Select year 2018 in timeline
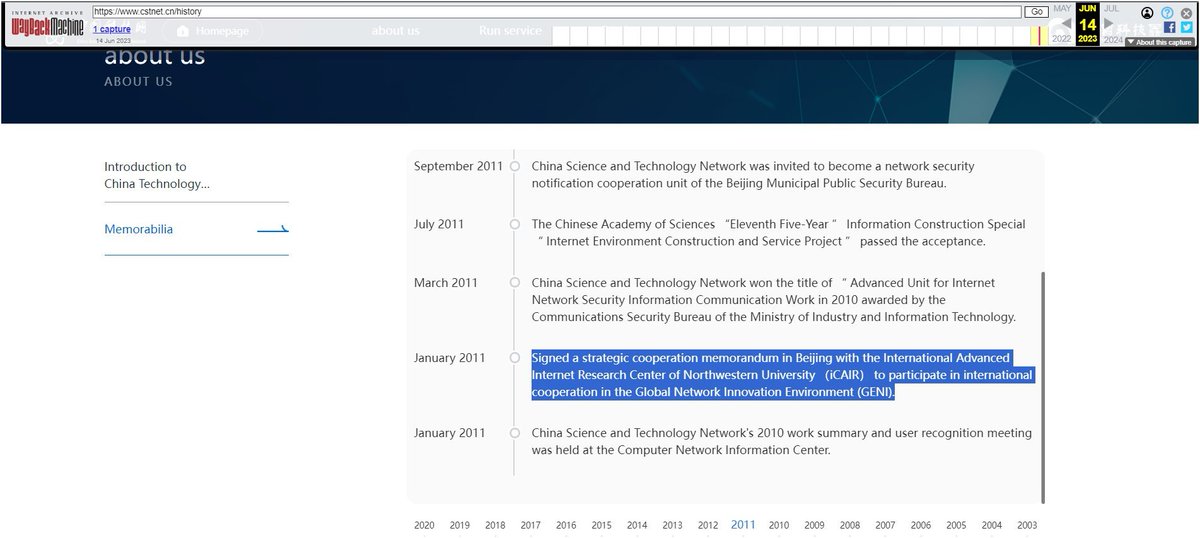1200x538 pixels. coord(495,525)
